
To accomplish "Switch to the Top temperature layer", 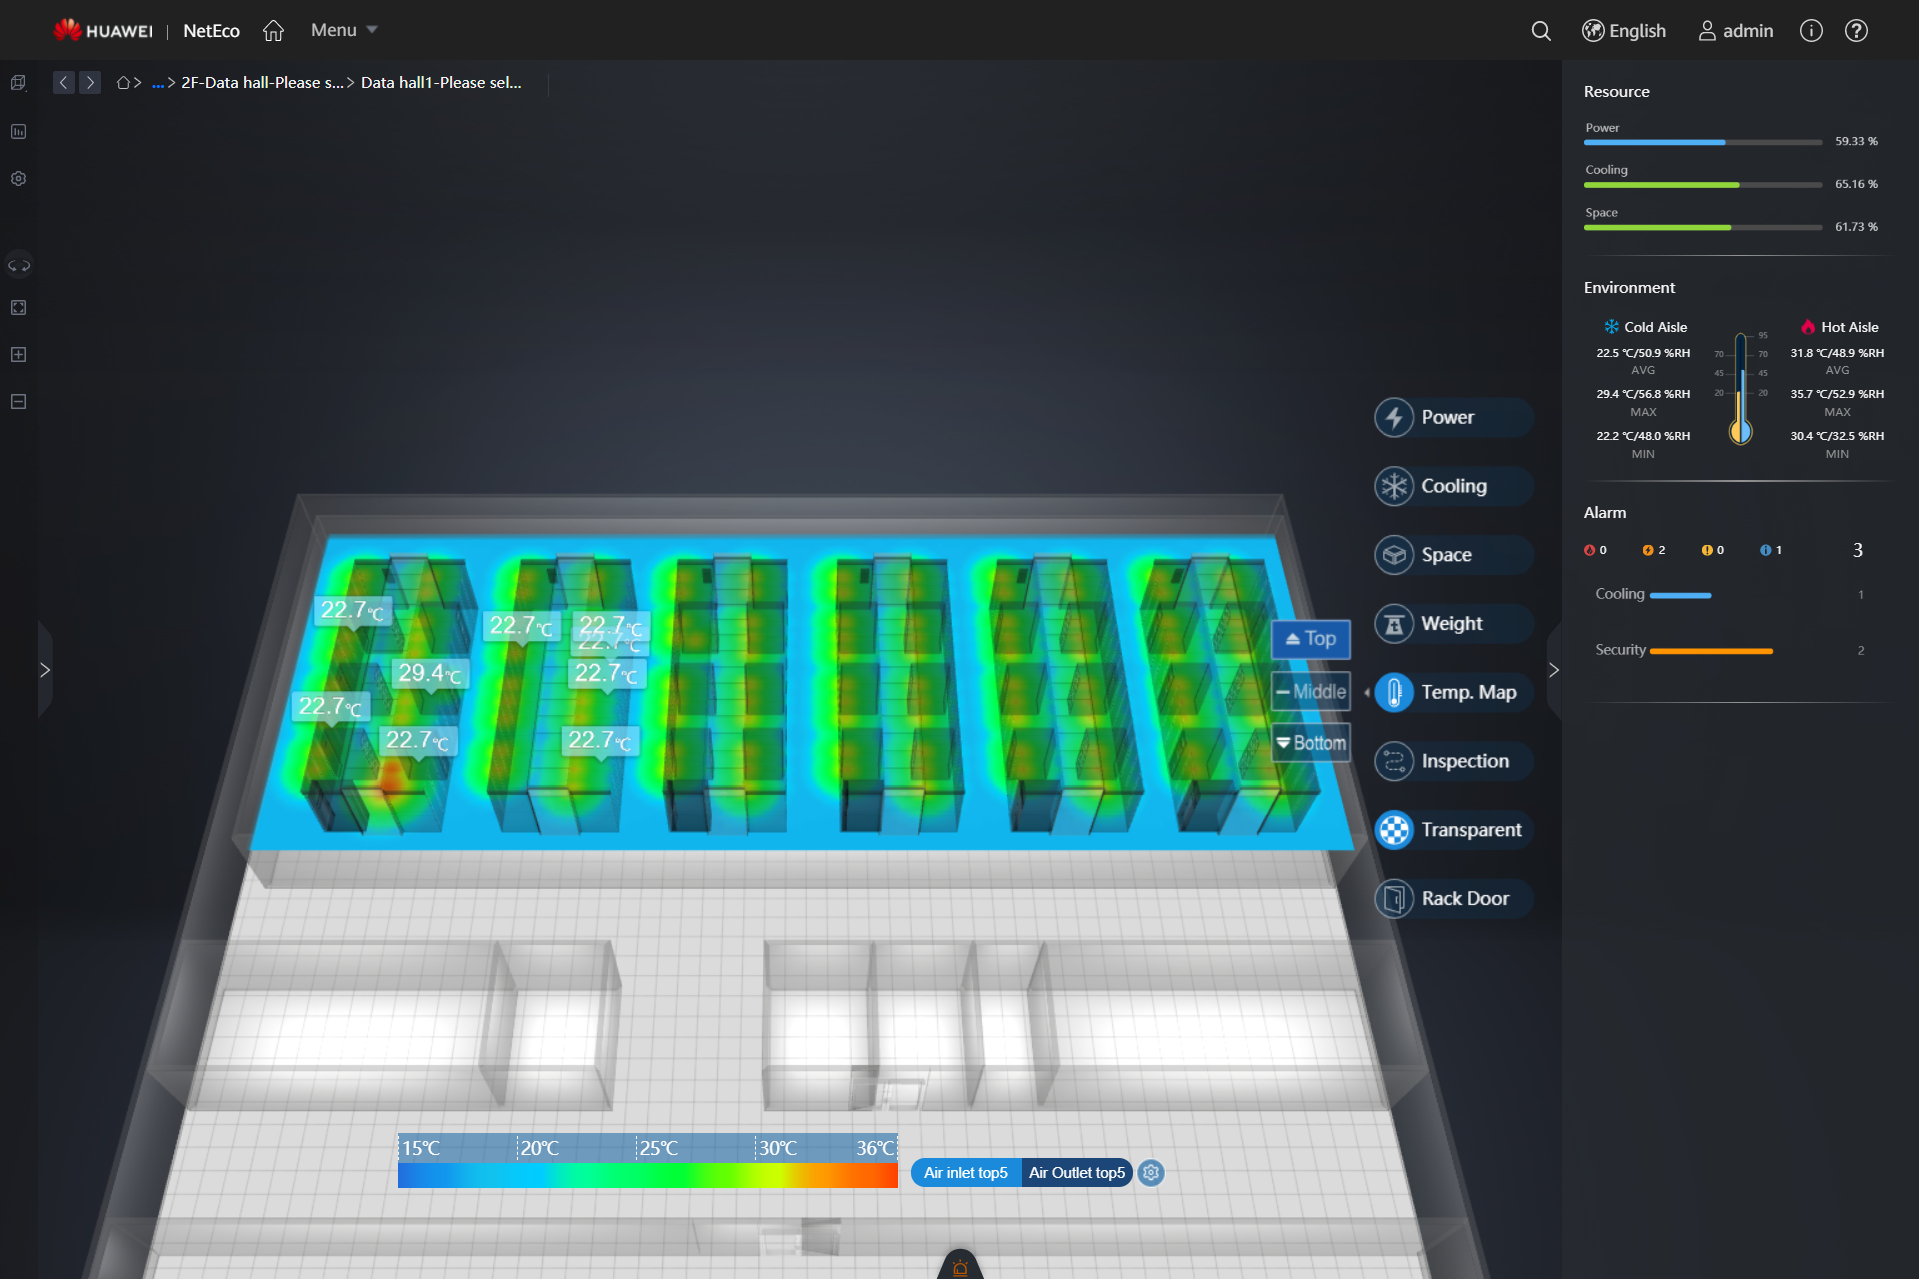I will coord(1310,639).
